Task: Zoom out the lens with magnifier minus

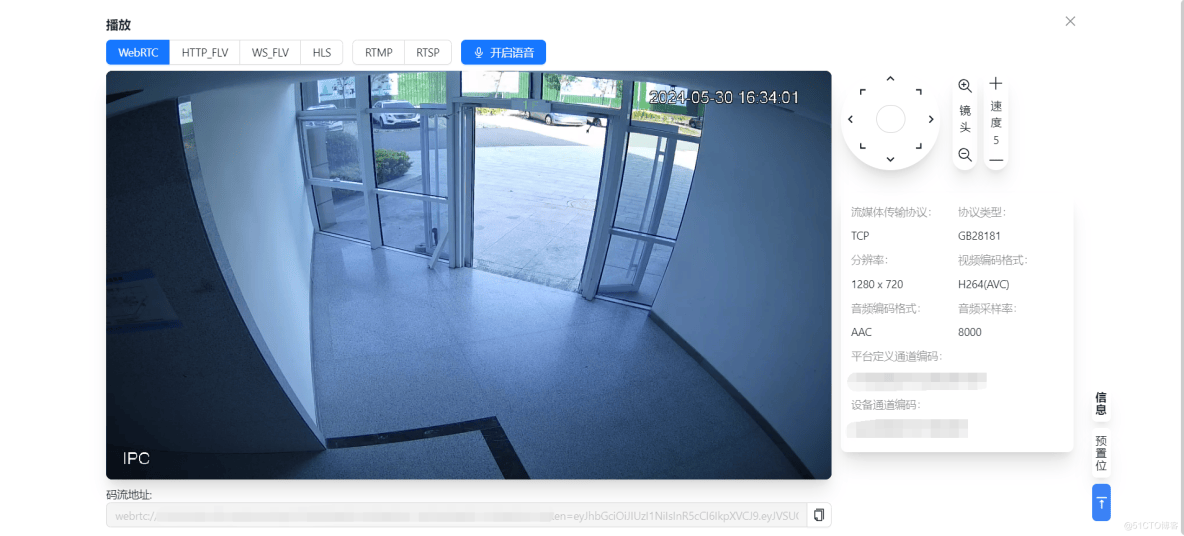Action: coord(964,155)
